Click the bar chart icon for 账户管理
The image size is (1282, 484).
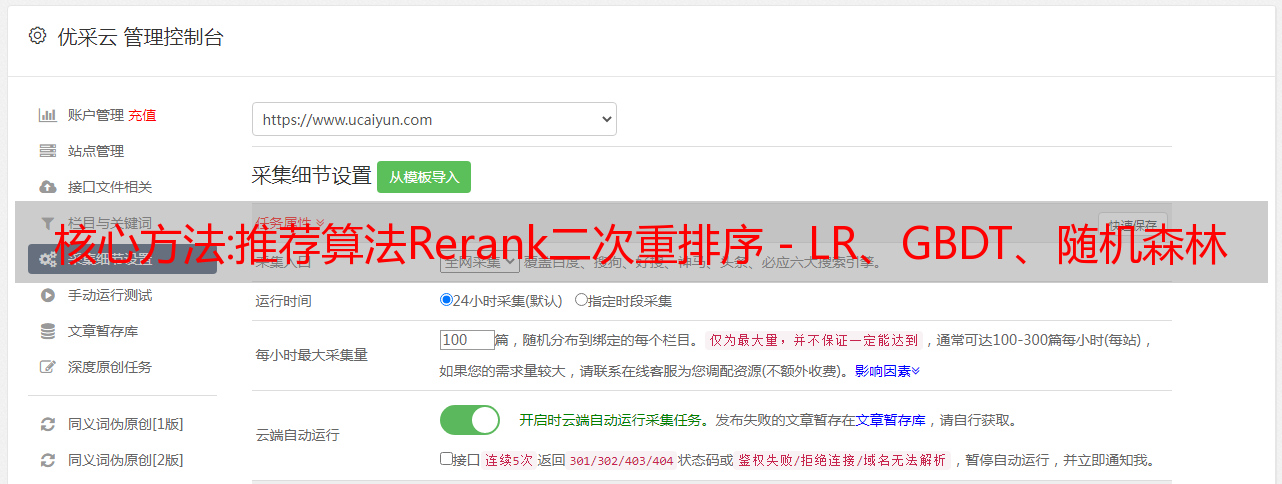coord(47,115)
